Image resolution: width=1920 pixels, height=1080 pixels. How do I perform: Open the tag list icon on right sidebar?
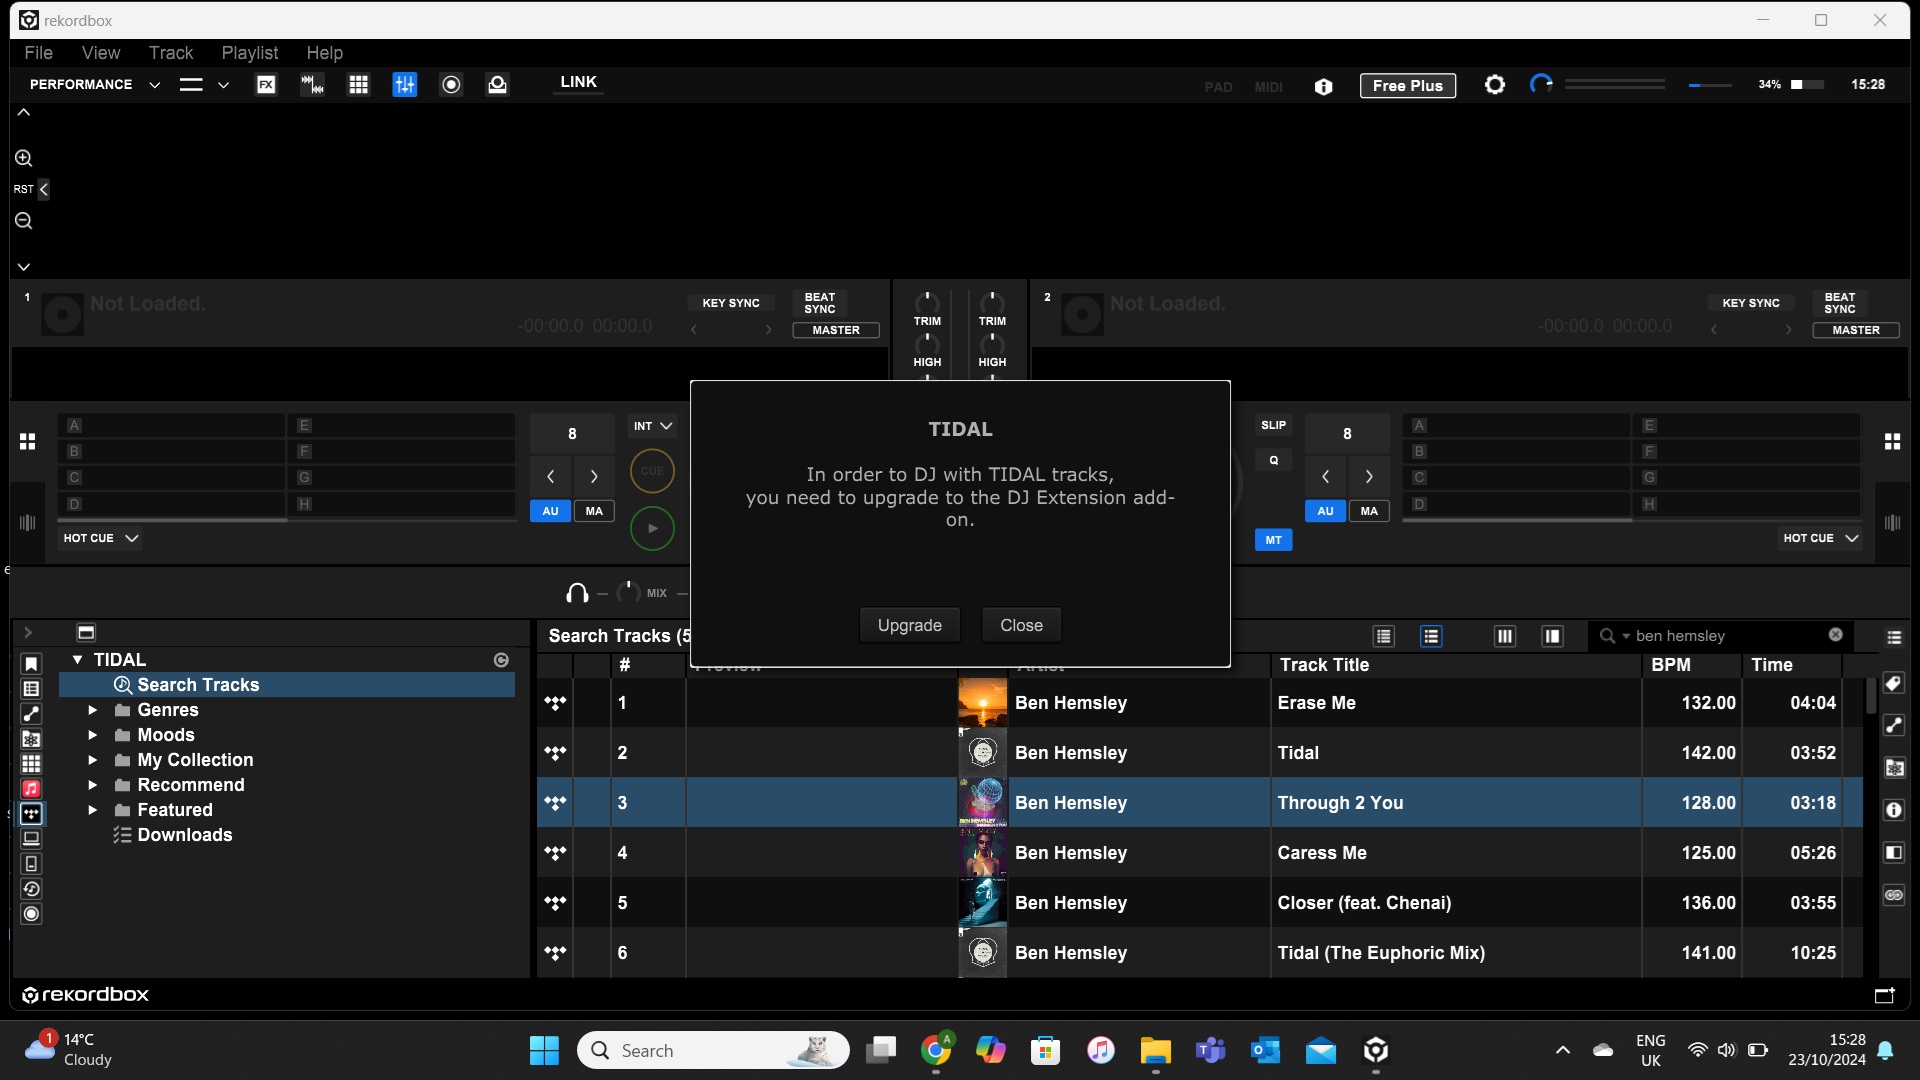1894,684
